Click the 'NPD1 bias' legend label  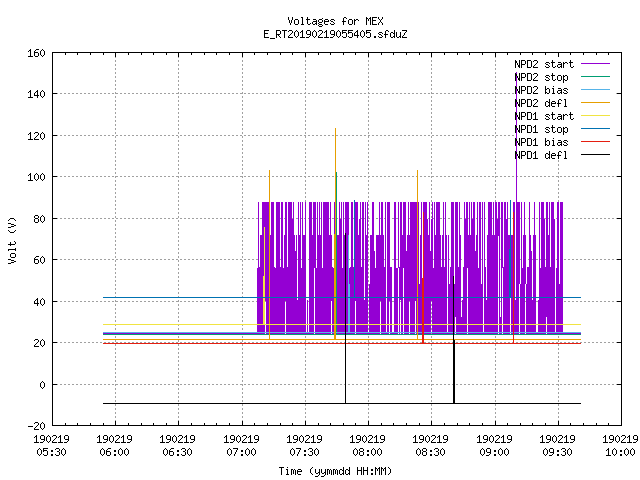click(x=541, y=142)
